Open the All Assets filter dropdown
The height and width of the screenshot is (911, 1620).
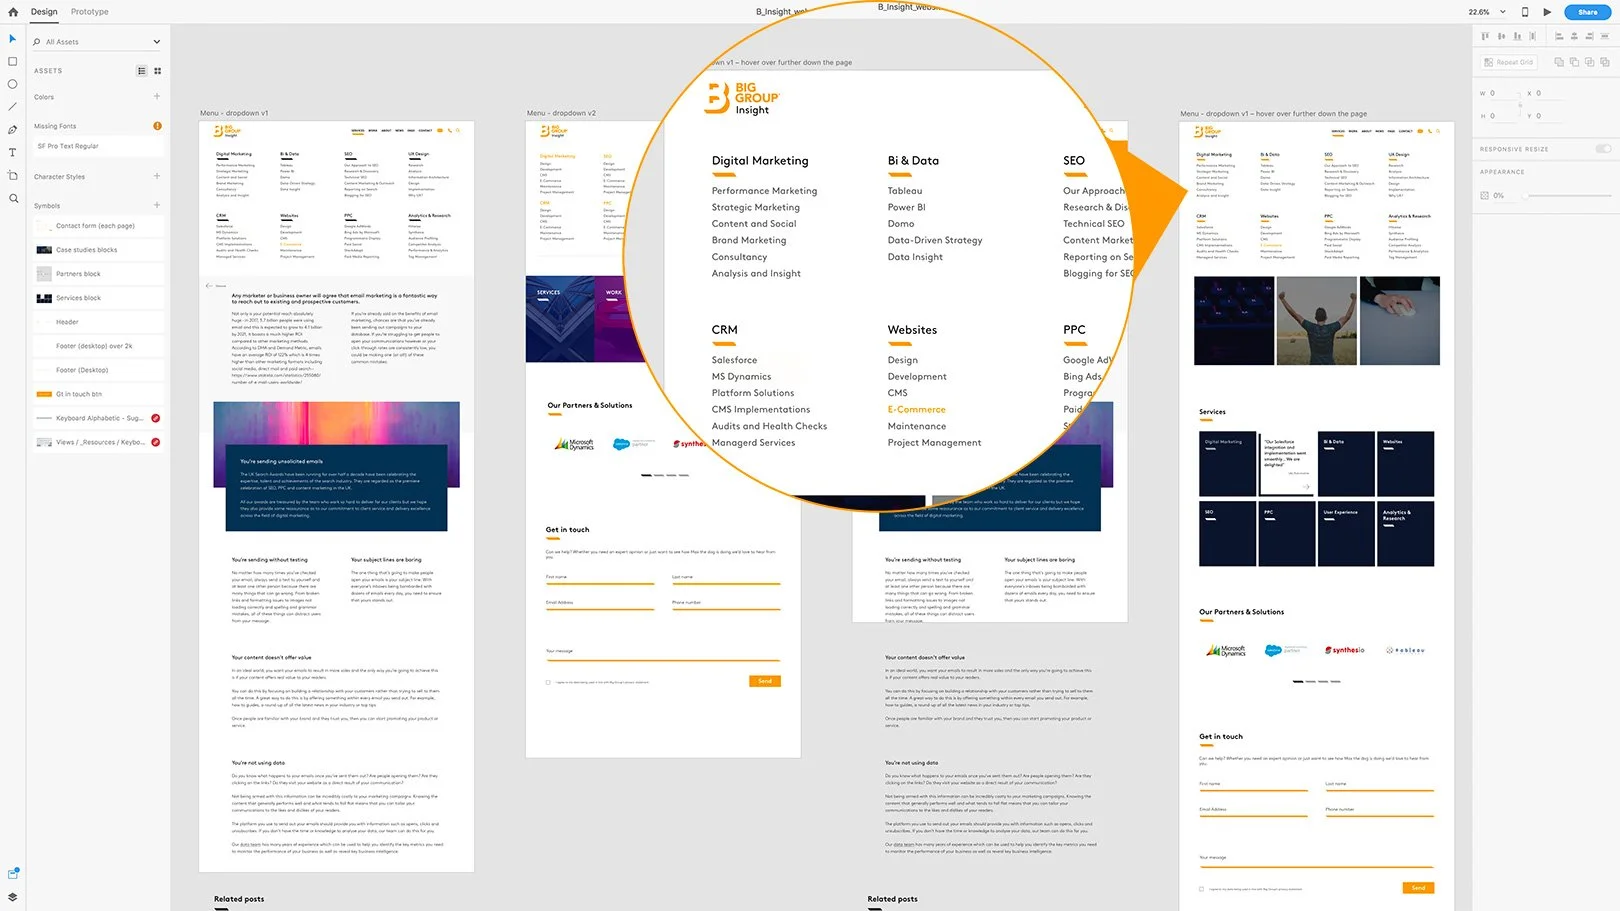point(157,42)
